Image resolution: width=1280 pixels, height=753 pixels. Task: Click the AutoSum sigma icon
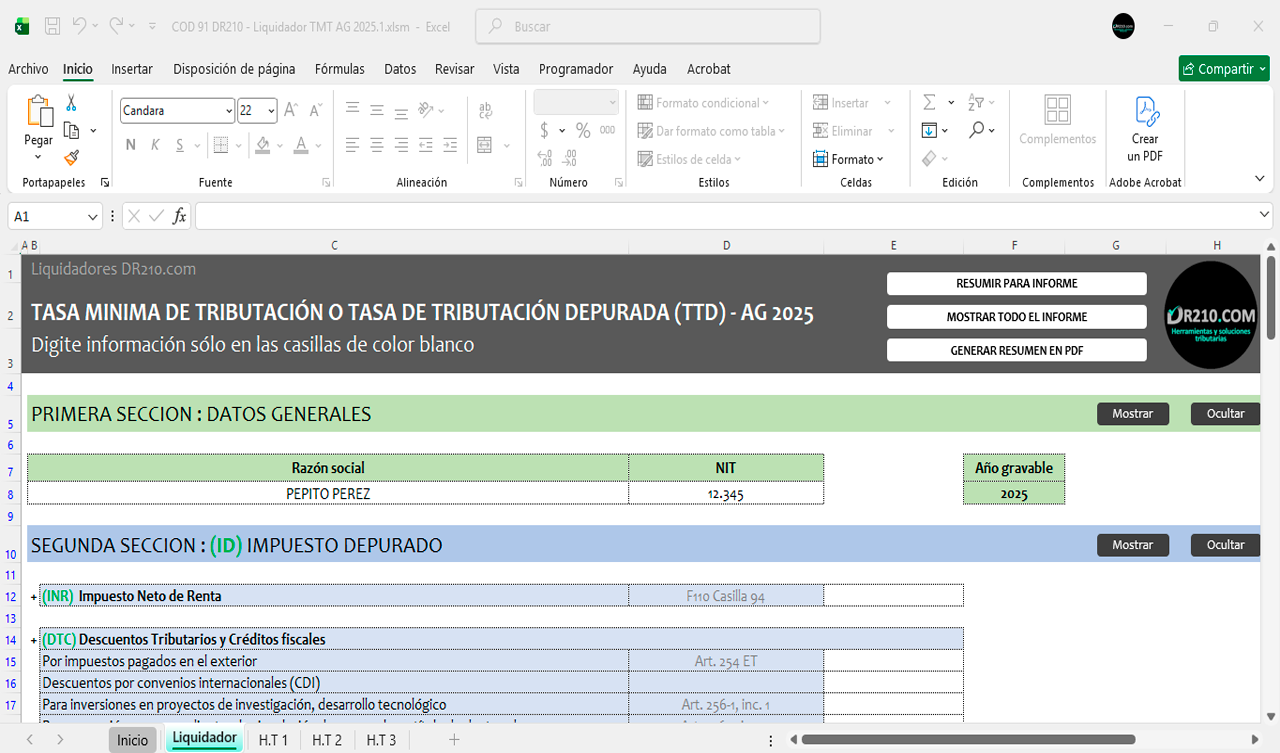(929, 103)
